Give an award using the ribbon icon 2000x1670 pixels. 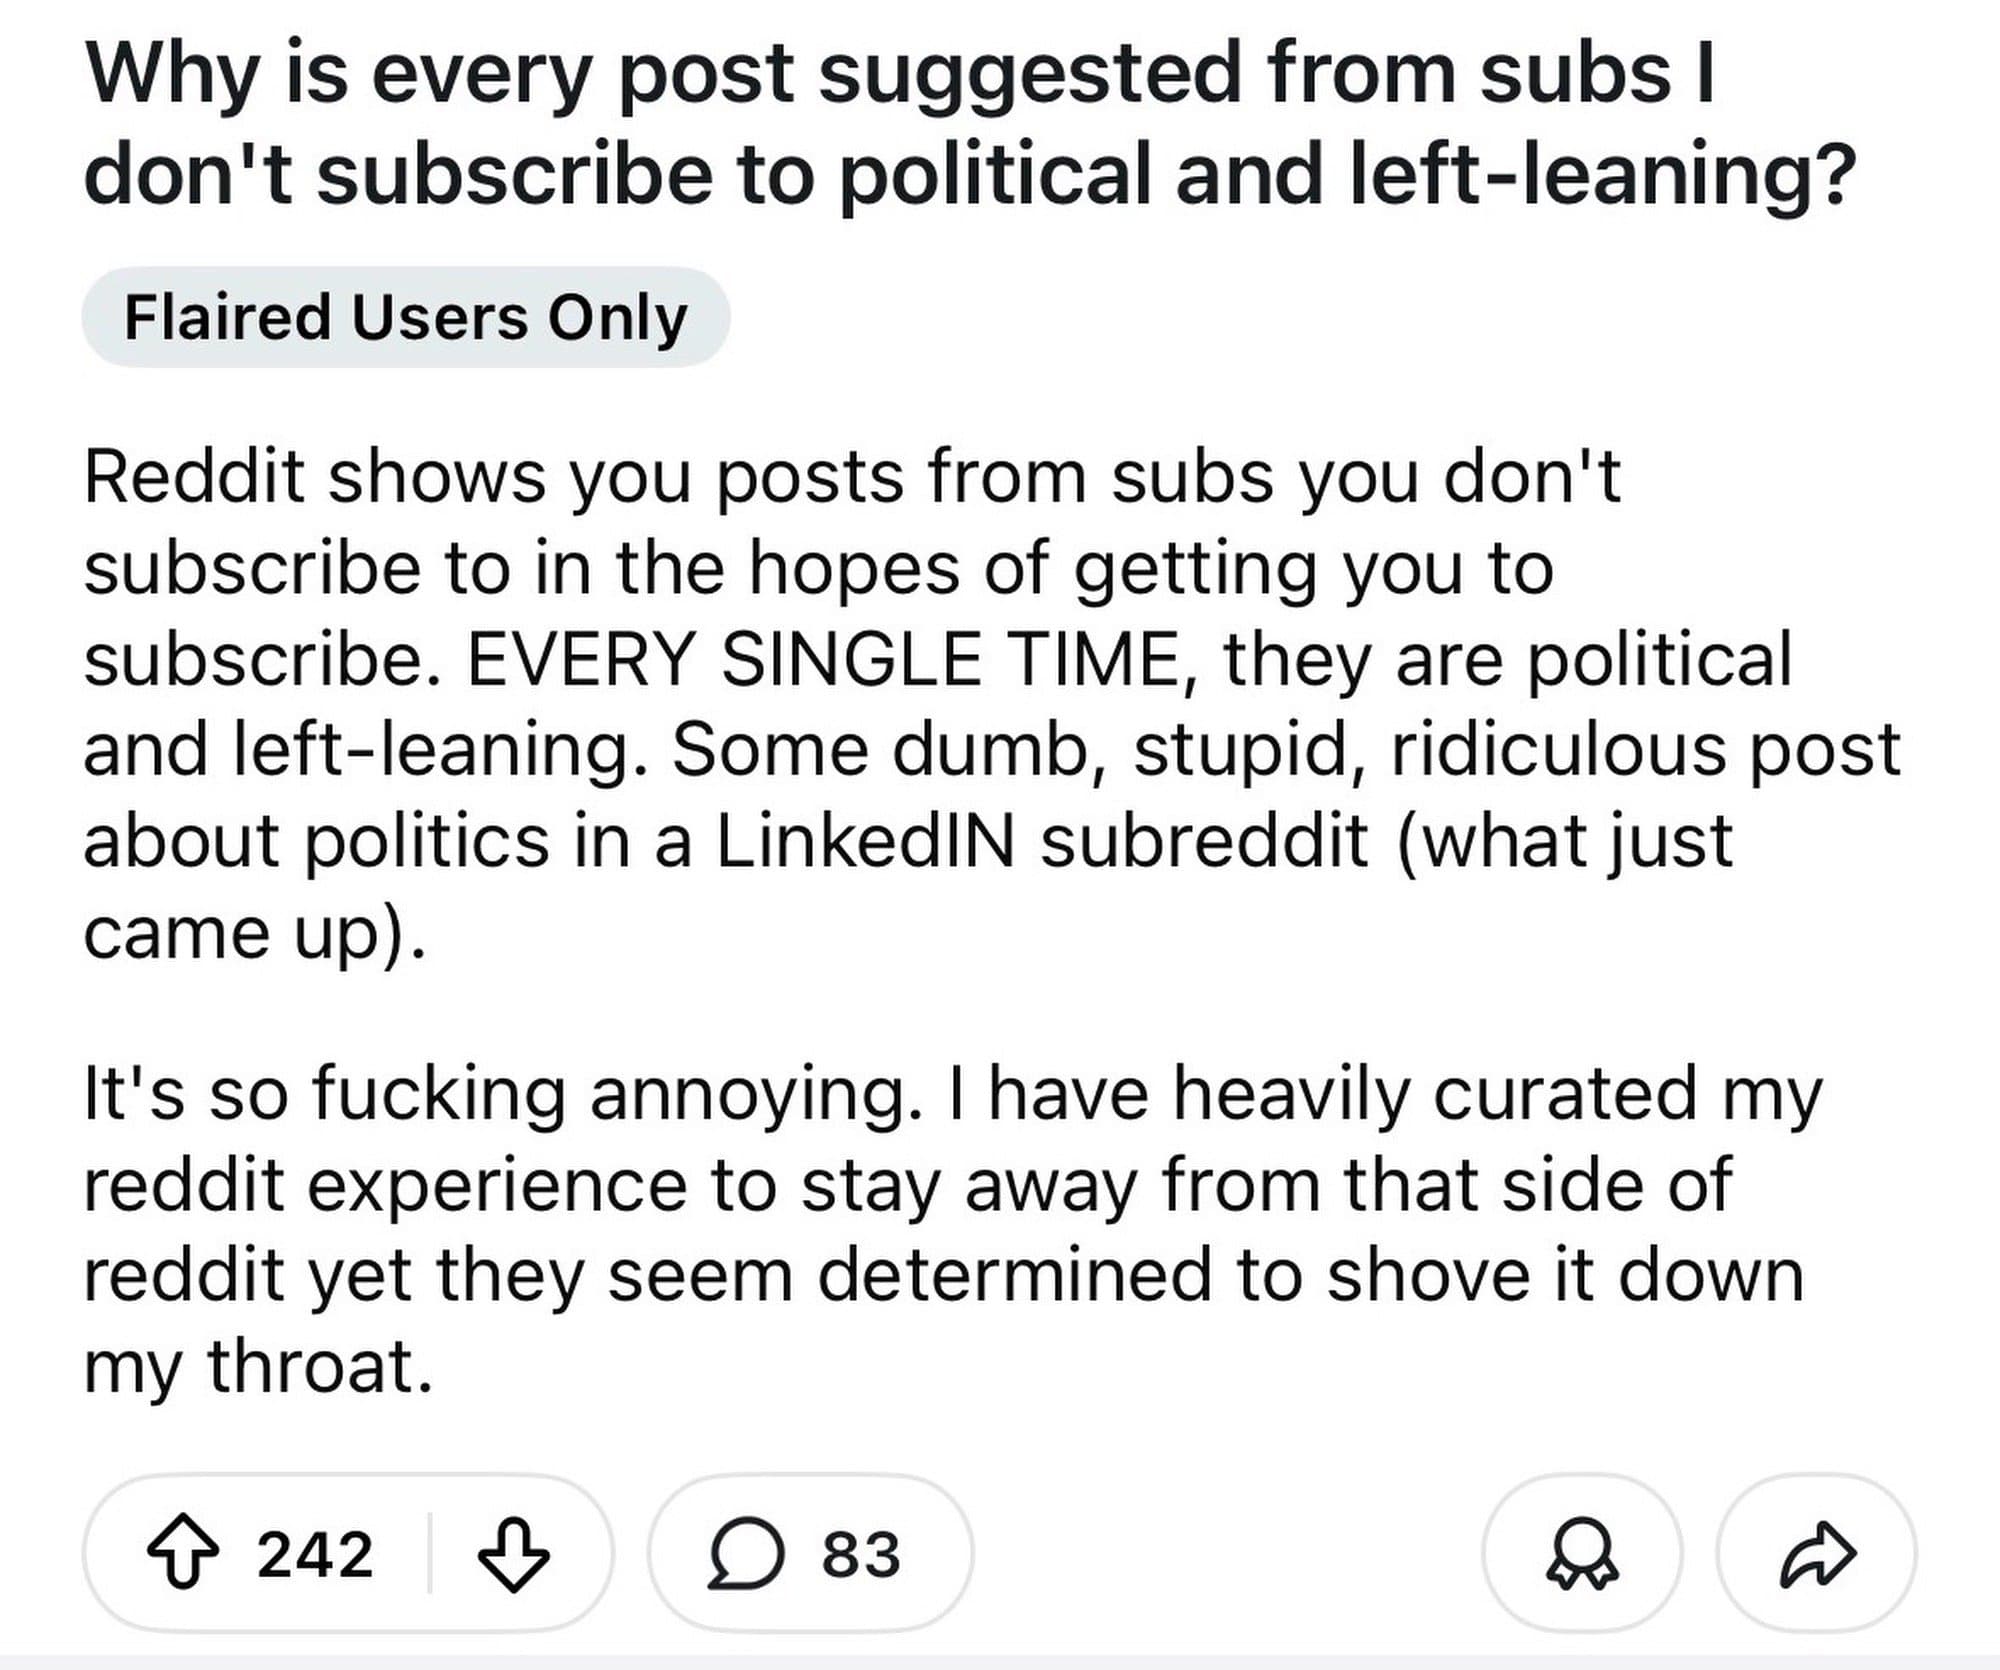(1582, 1554)
